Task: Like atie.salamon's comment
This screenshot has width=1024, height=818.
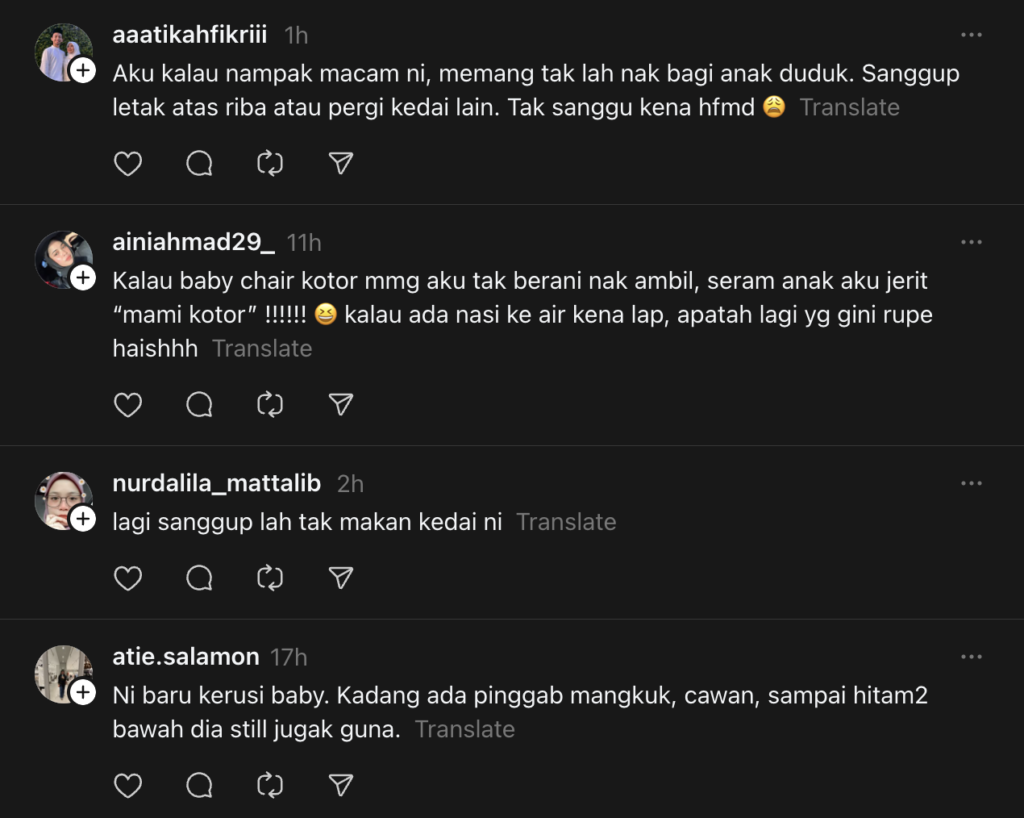Action: [x=128, y=786]
